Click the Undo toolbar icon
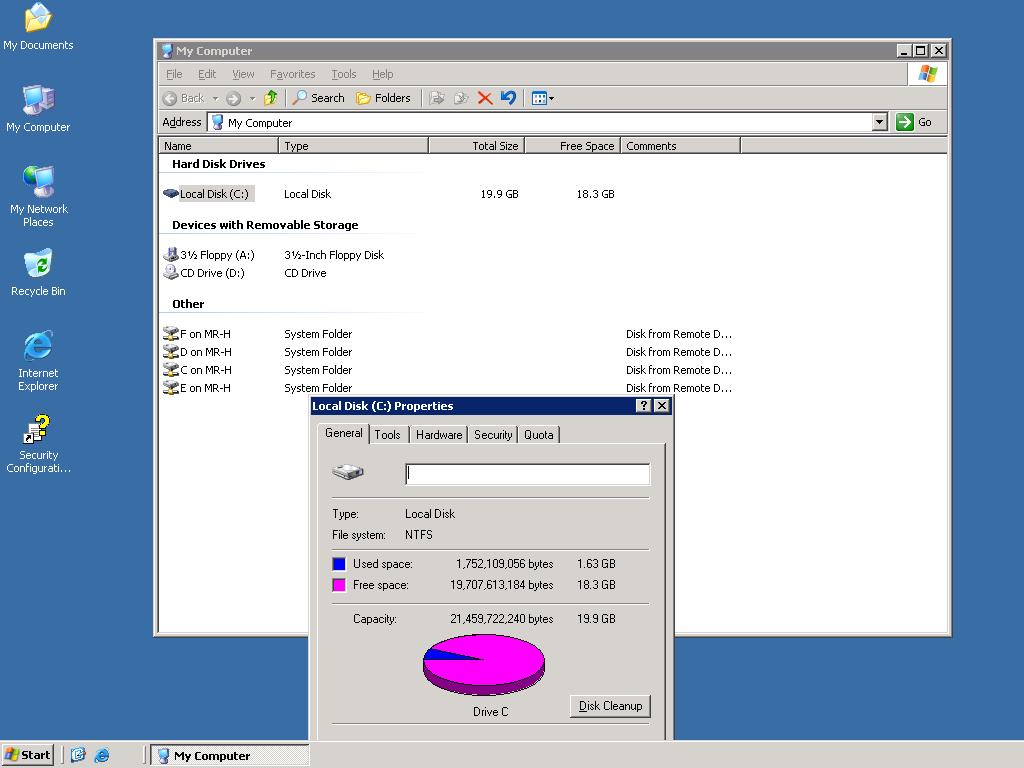 pos(508,98)
